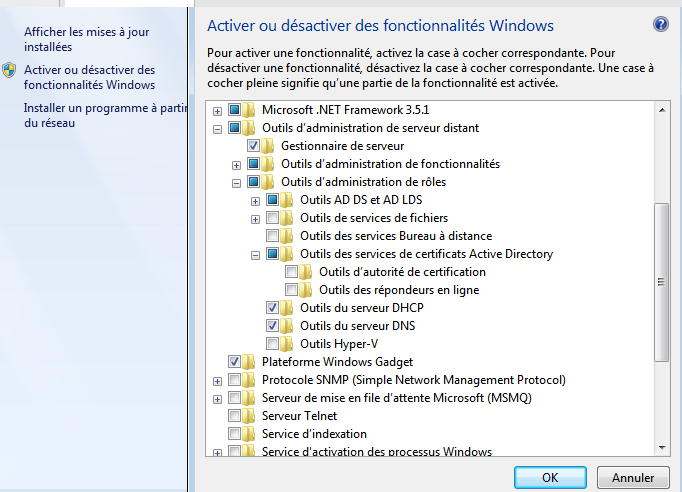Expand the Protocole SNMP tree node

(217, 380)
